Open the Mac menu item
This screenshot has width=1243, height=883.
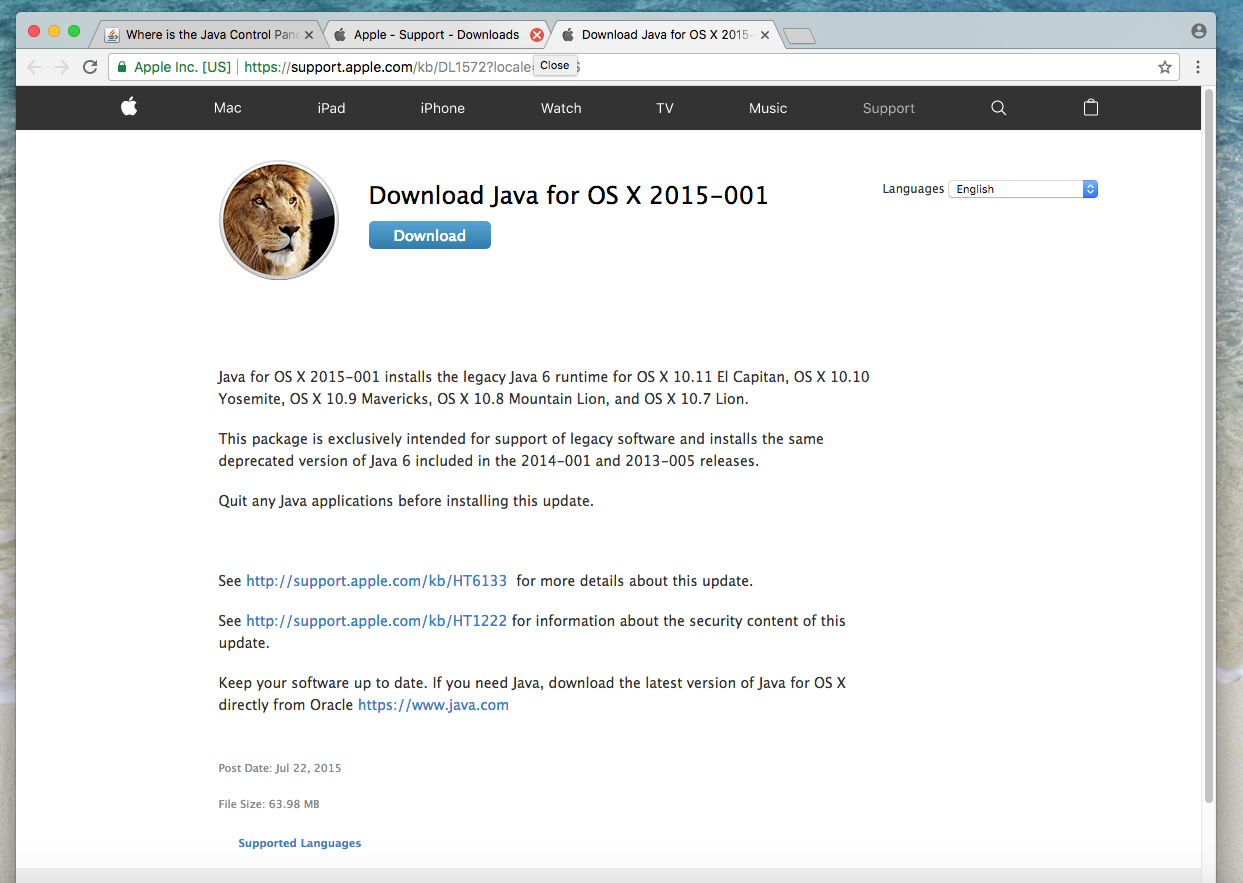pos(228,108)
